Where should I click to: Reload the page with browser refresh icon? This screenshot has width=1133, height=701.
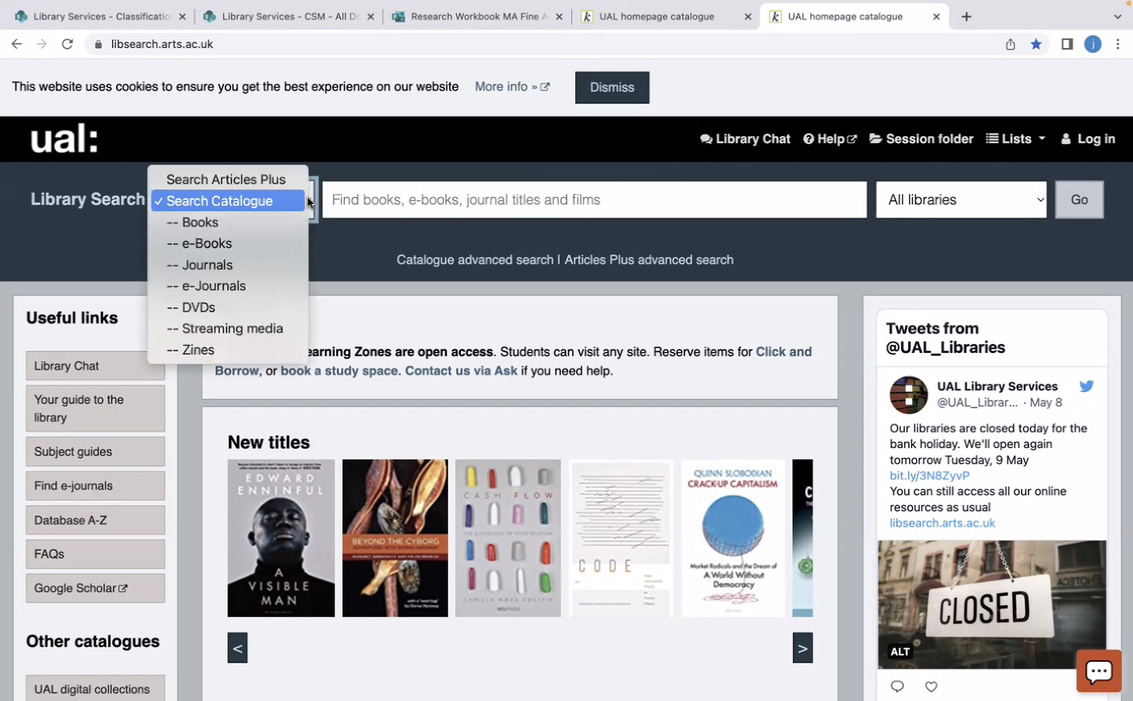click(67, 44)
